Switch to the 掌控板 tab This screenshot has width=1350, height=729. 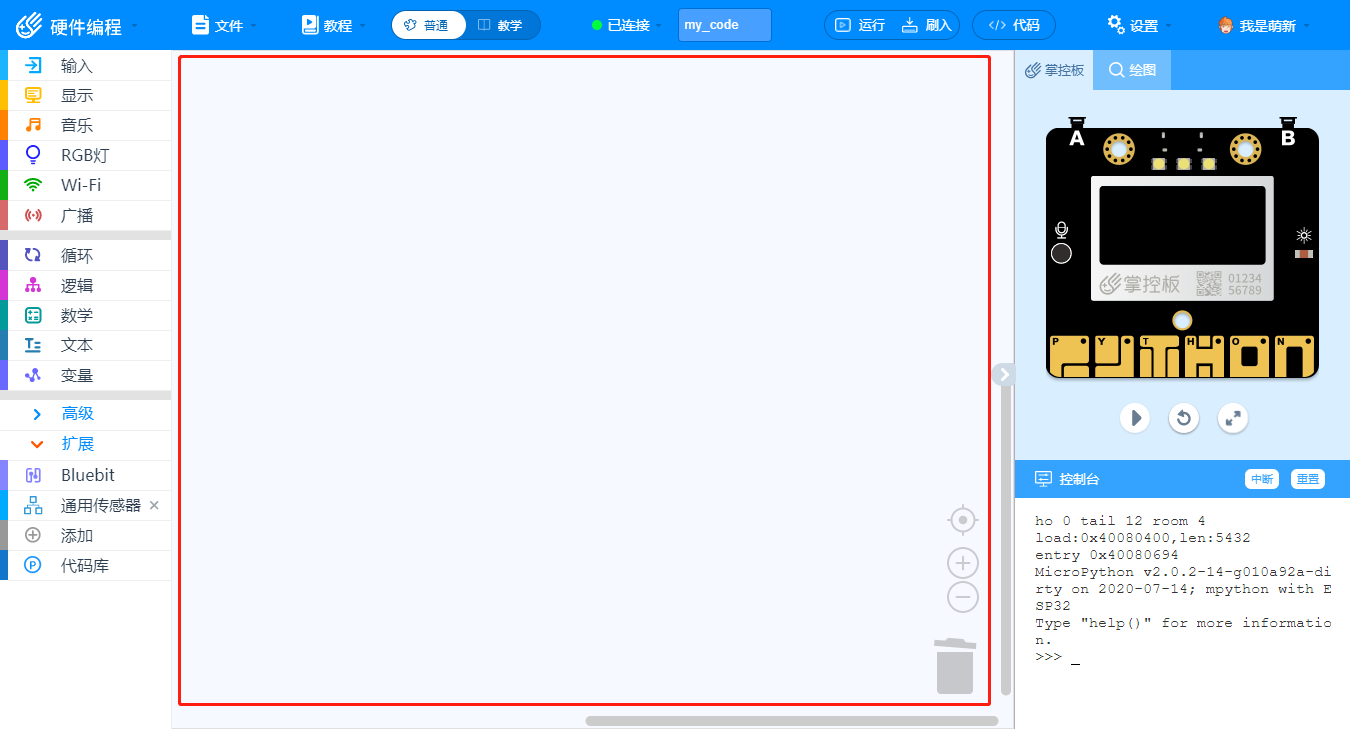(1054, 70)
